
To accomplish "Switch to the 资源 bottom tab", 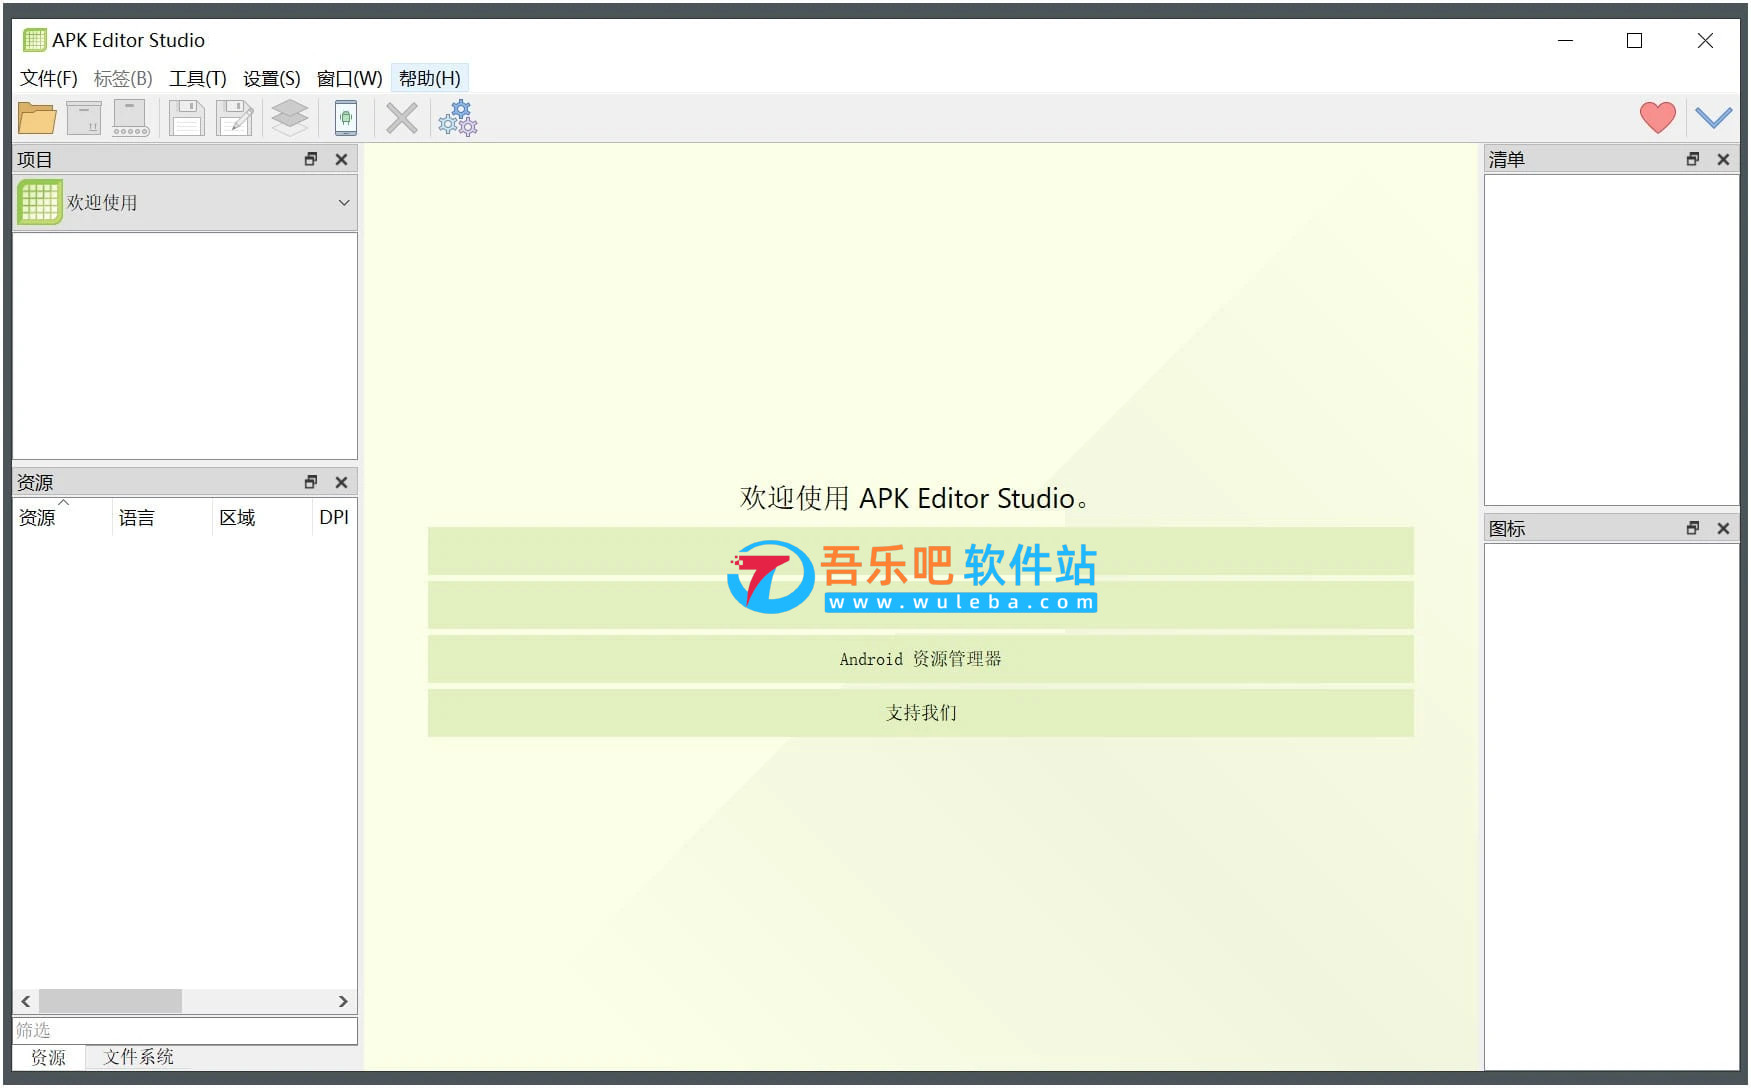I will [x=48, y=1057].
